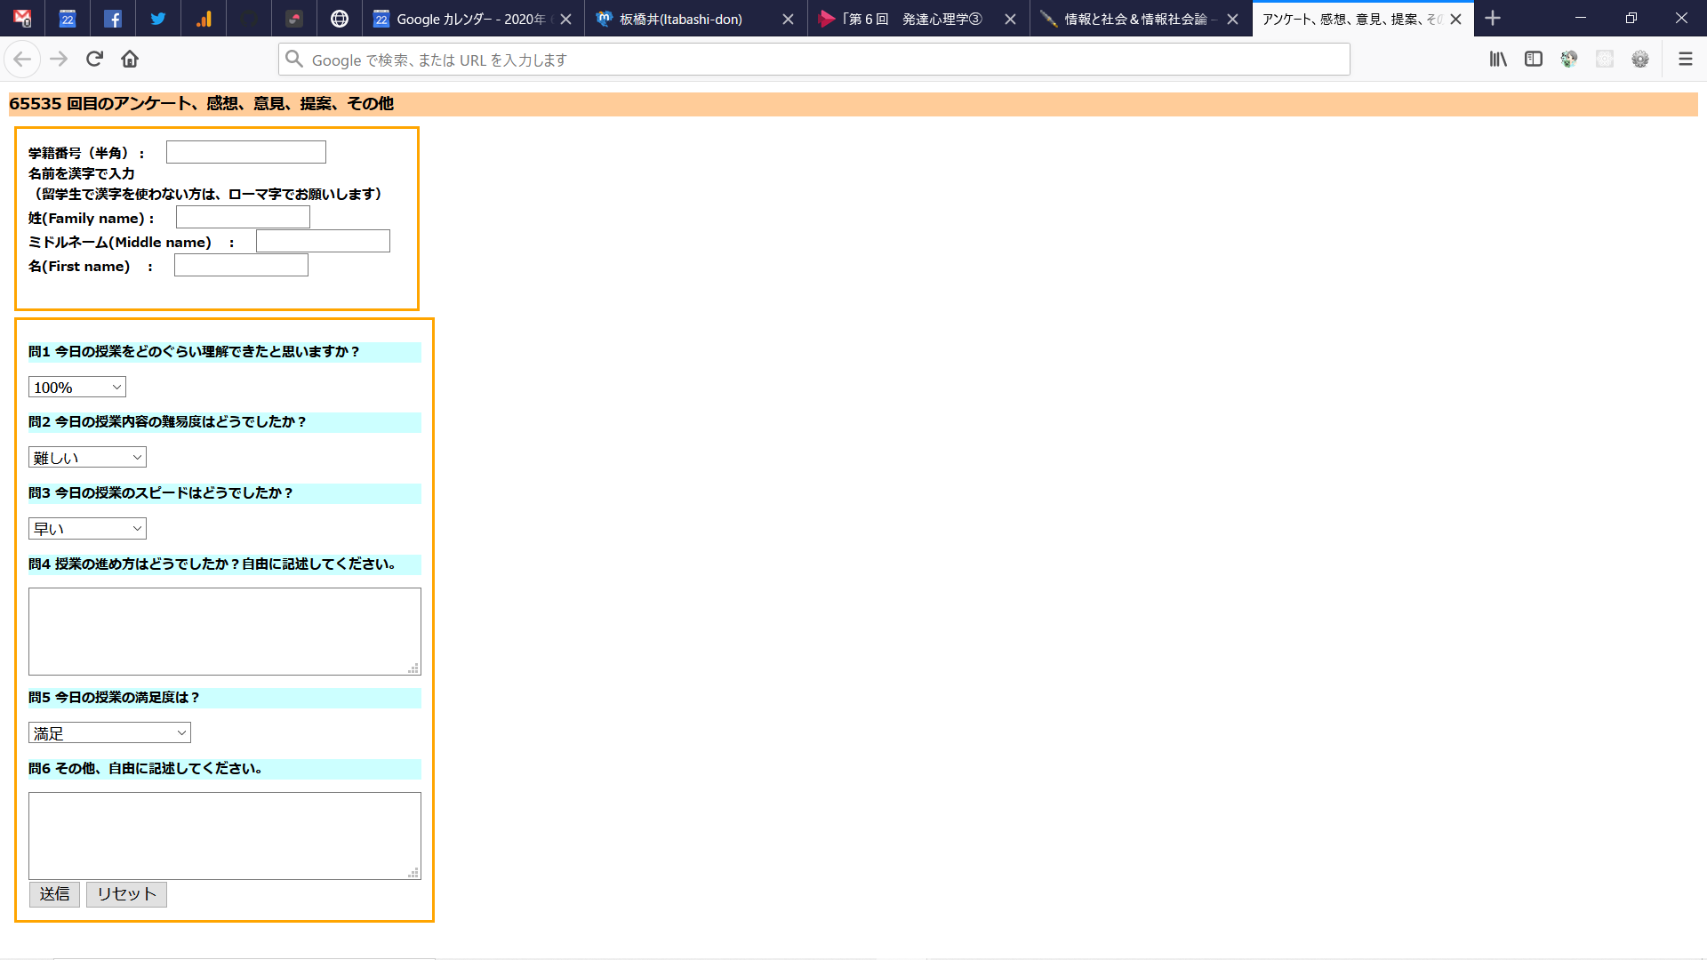Open the Firefox hamburger menu
Screen dimensions: 1707x960
[1685, 59]
